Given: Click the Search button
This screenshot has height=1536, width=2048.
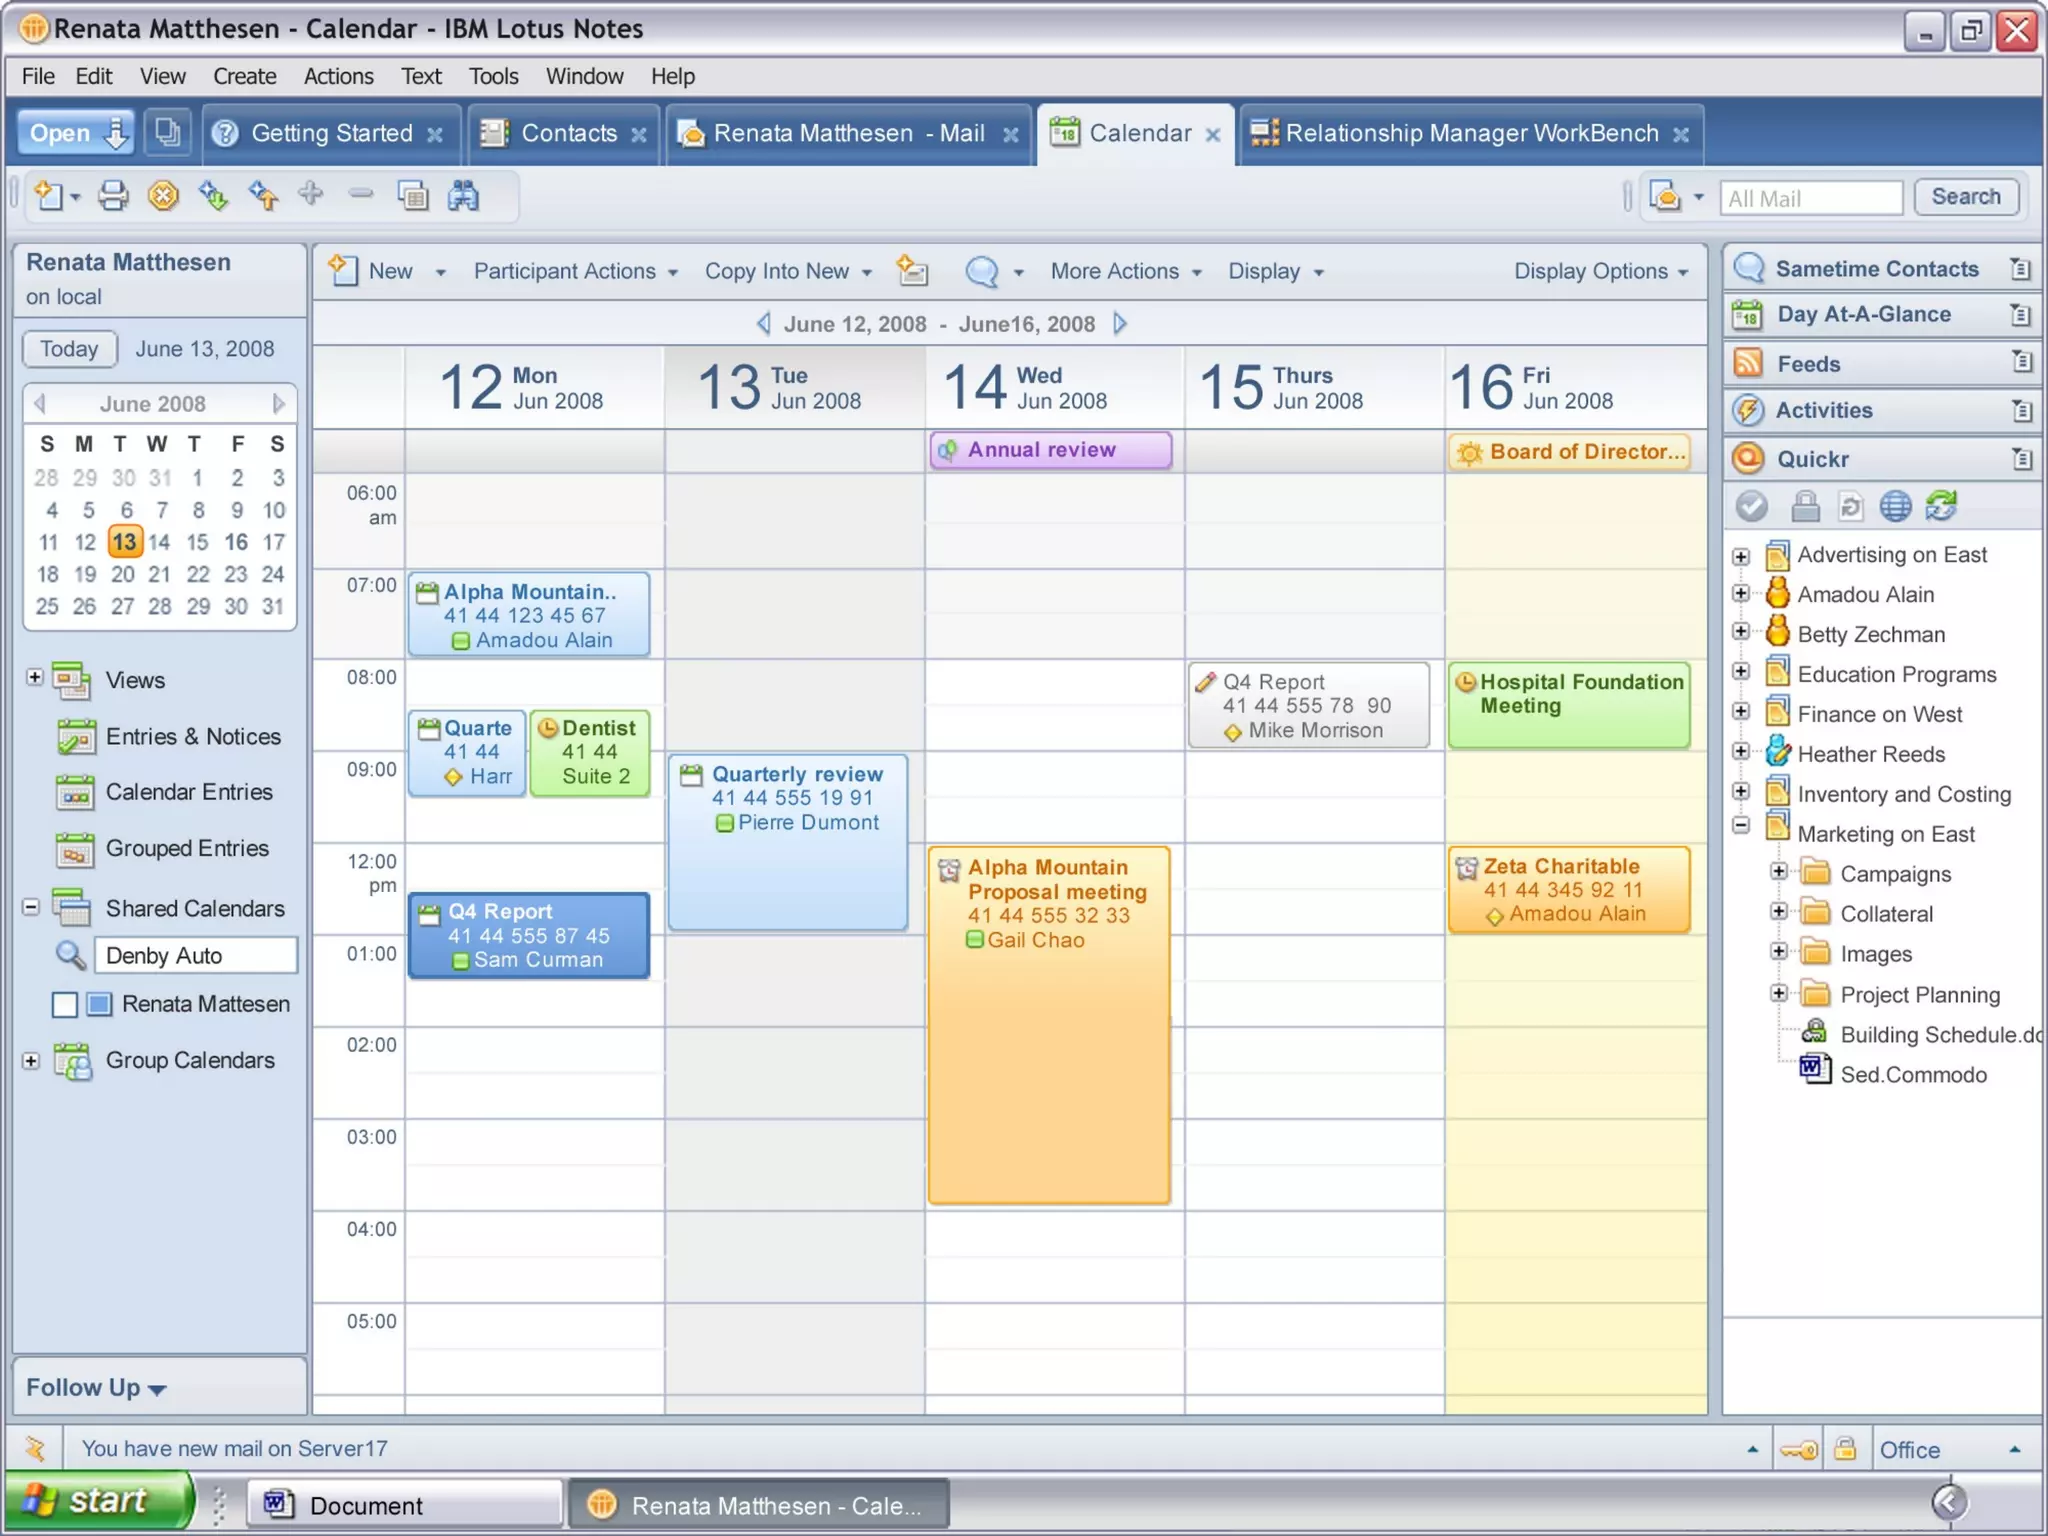Looking at the screenshot, I should 1966,197.
